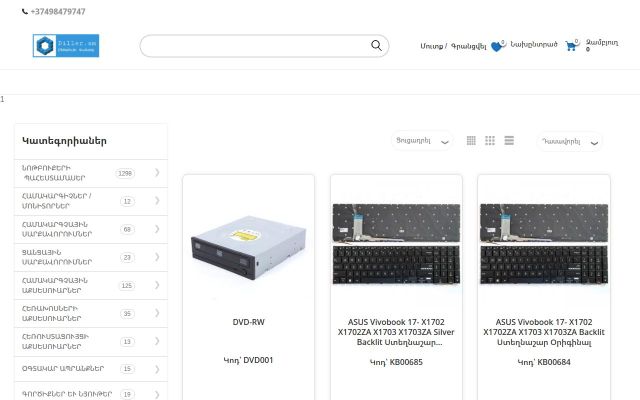Expand ՑԱՆՑԱՅԻՆ ՍԱՐՔԱՎՈՐՈՒՄՆԵՐ category arrow
This screenshot has width=640, height=400.
157,257
